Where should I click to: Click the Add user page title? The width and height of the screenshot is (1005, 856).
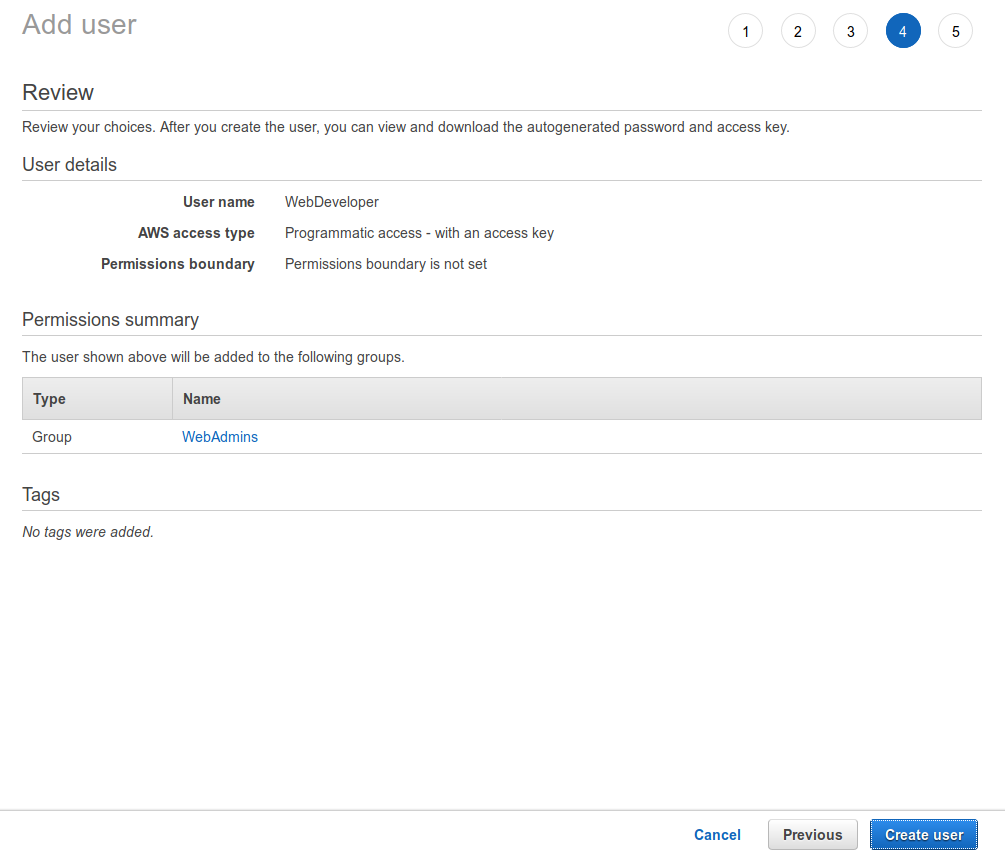79,25
